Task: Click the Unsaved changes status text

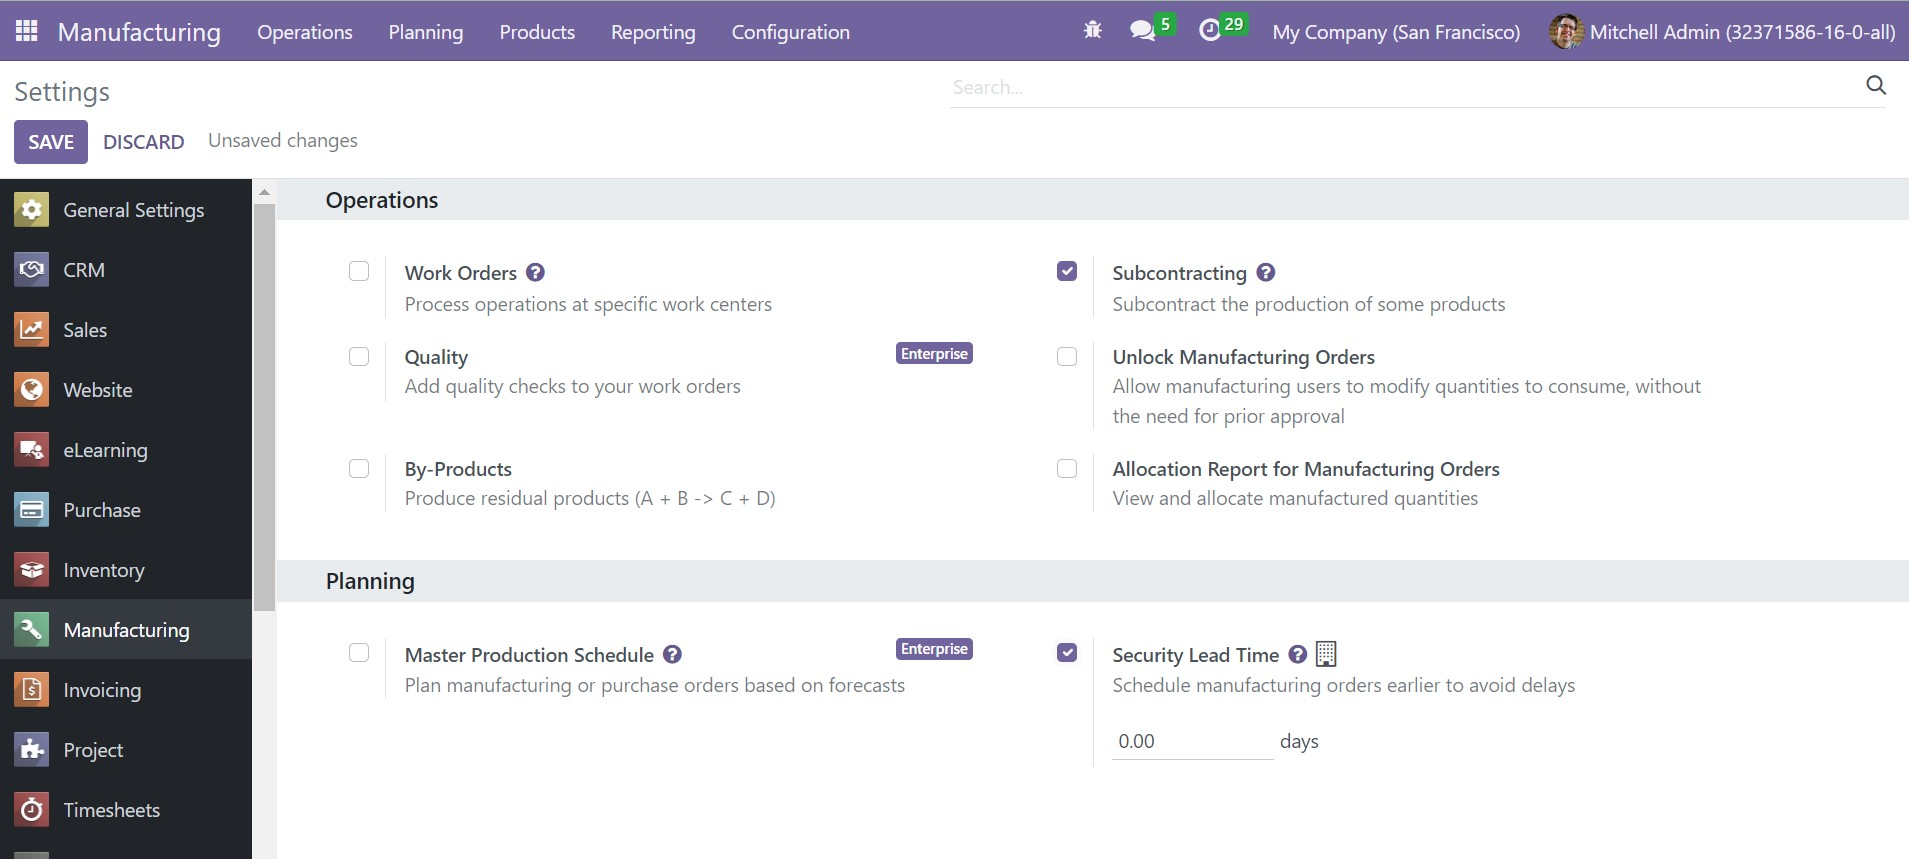Action: click(283, 140)
